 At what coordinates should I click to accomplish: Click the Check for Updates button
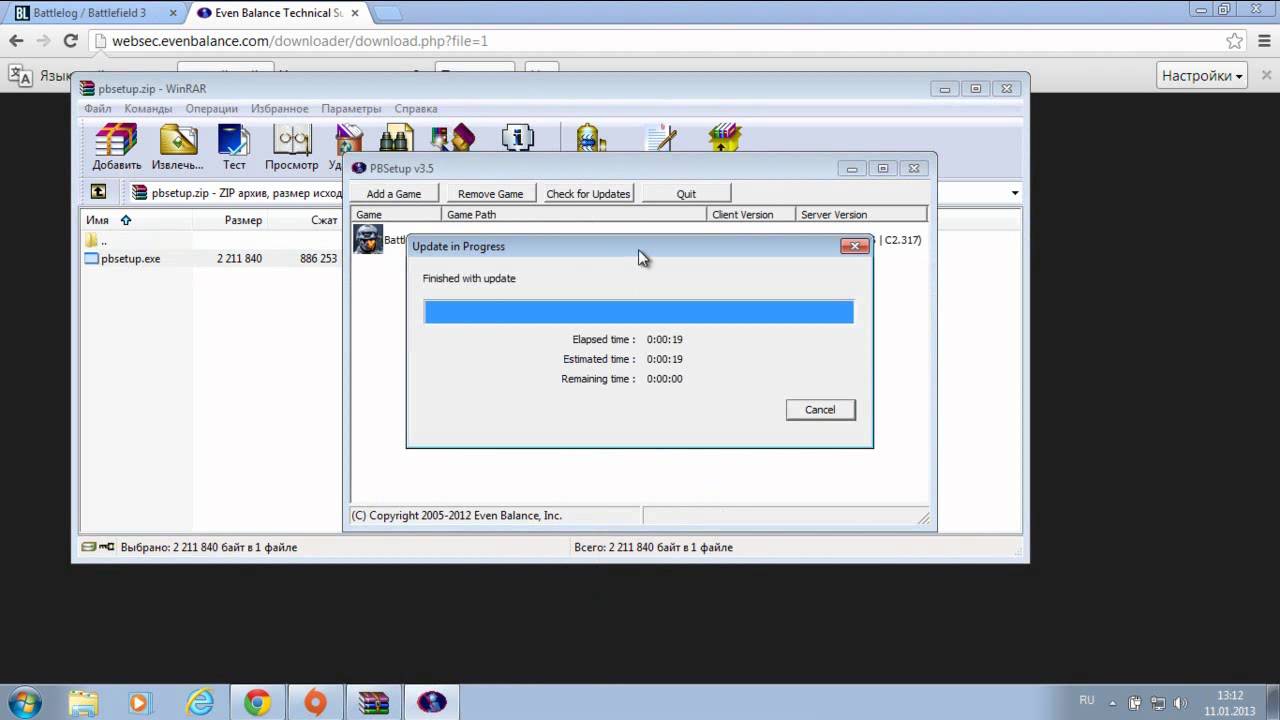(x=588, y=193)
